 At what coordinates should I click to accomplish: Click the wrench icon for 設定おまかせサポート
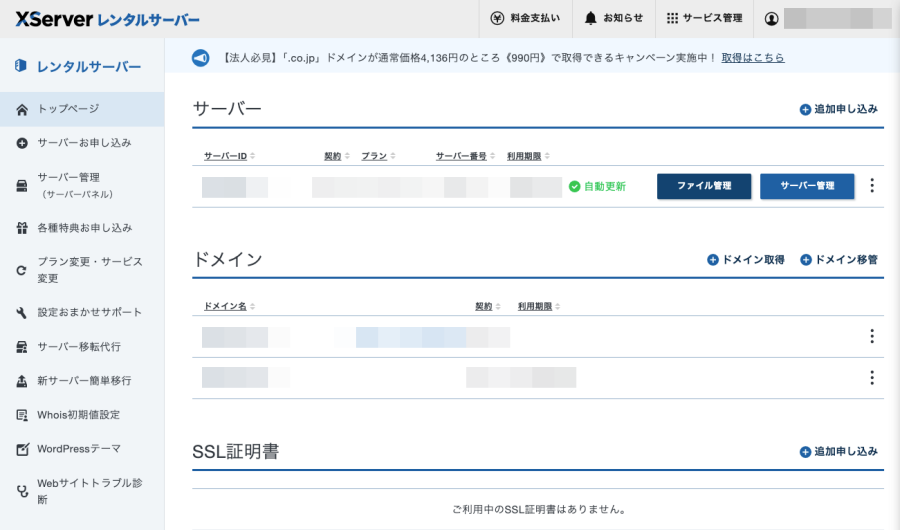tap(22, 313)
